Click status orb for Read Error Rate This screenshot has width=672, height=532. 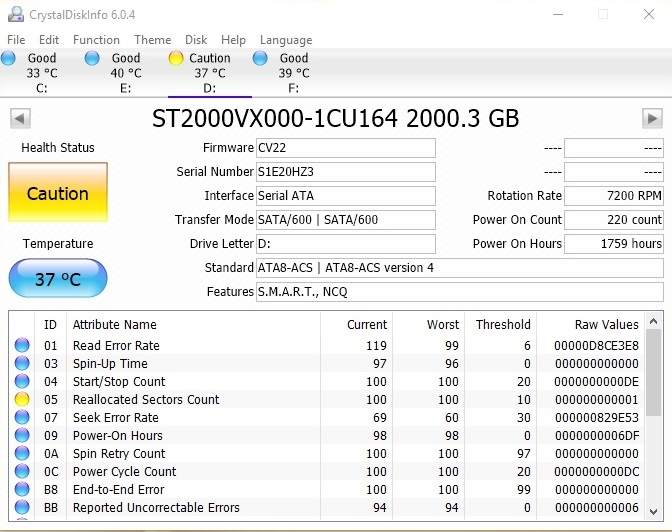tap(22, 345)
